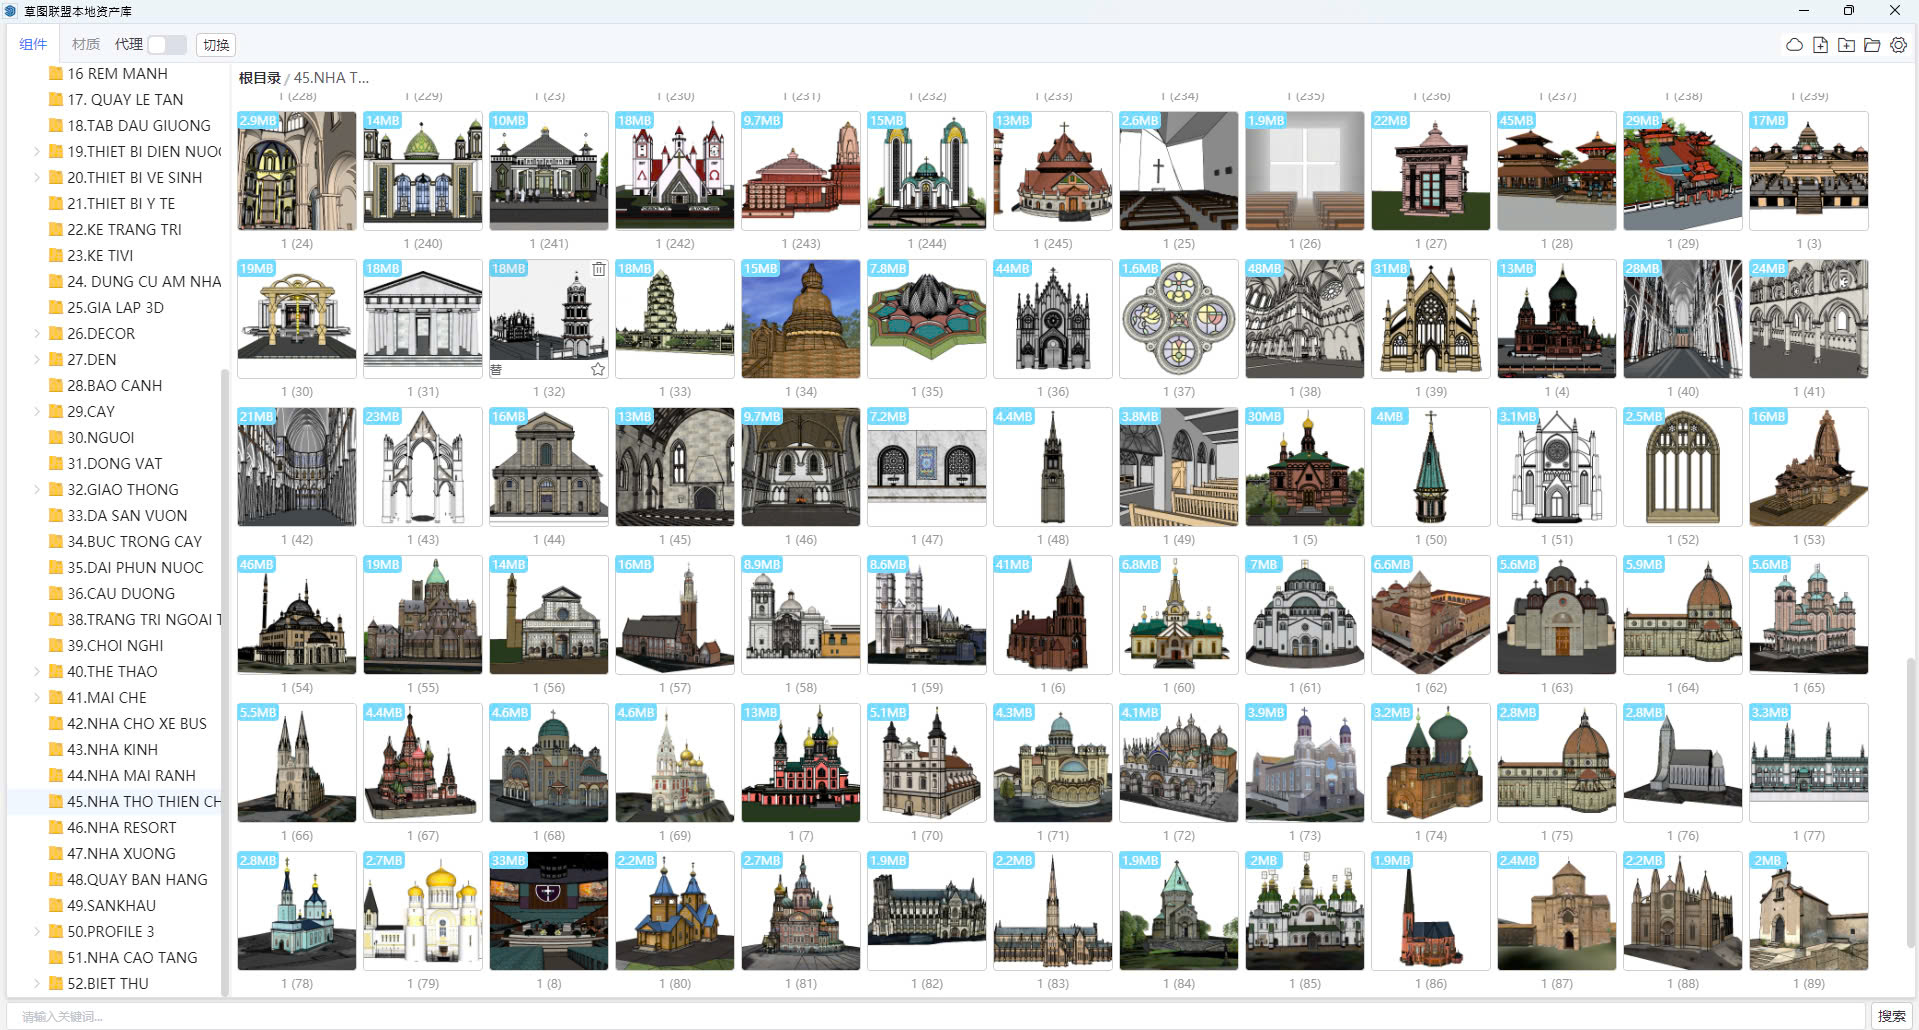Expand the 50.PROFILE 3 folder arrow
Screen dimensions: 1919x1030
click(37, 932)
